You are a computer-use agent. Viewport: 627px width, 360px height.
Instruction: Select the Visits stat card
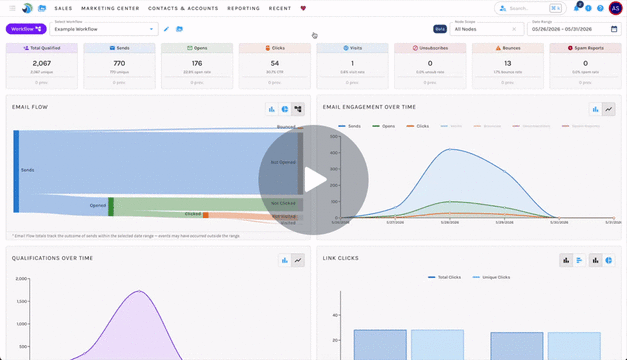click(x=352, y=66)
